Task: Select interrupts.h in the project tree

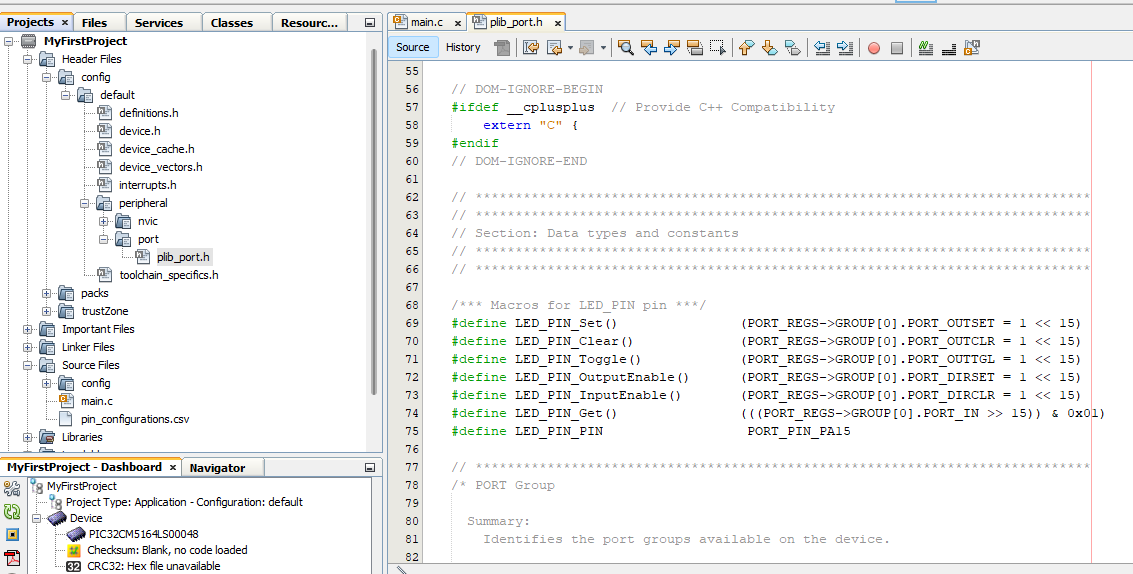Action: 147,185
